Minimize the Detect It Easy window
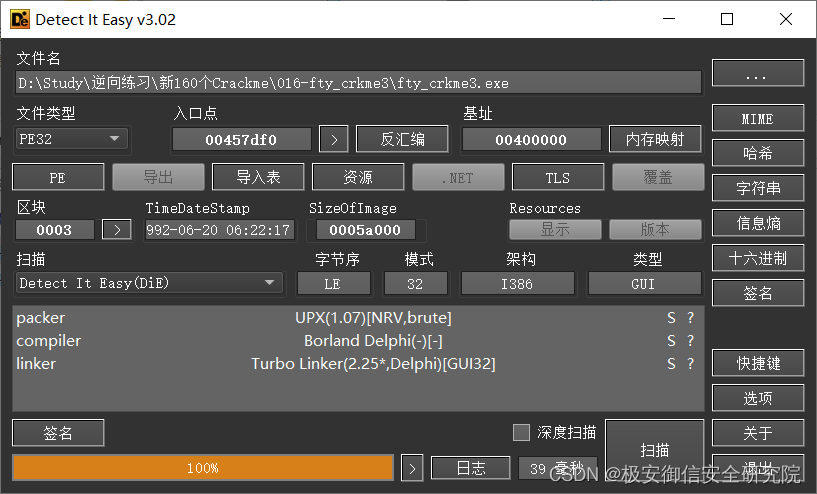The width and height of the screenshot is (817, 494). click(669, 19)
